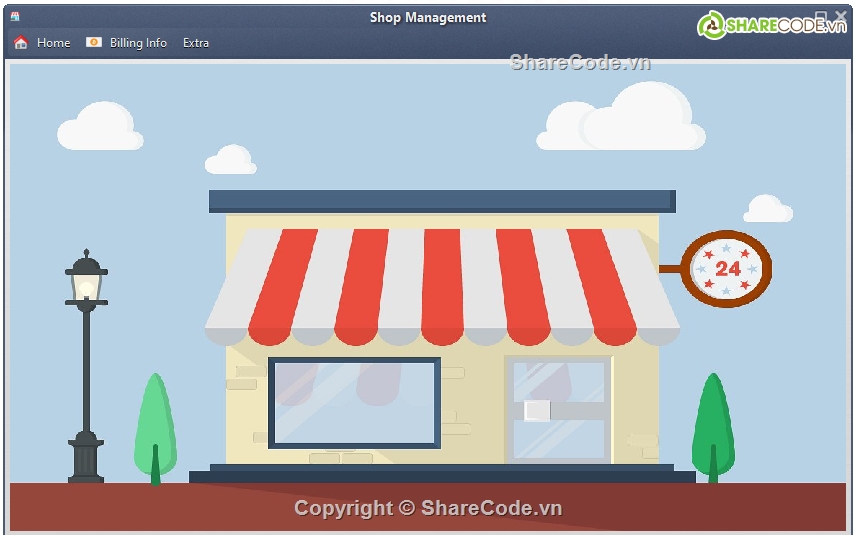Click the shop's glass door
The width and height of the screenshot is (857, 535).
tap(559, 409)
